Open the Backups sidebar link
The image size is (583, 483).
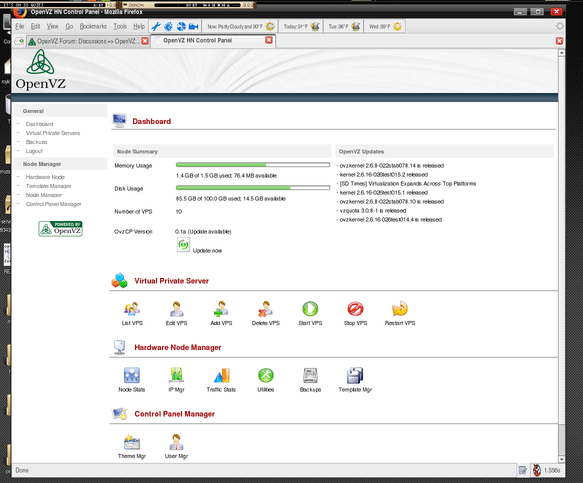pos(36,142)
